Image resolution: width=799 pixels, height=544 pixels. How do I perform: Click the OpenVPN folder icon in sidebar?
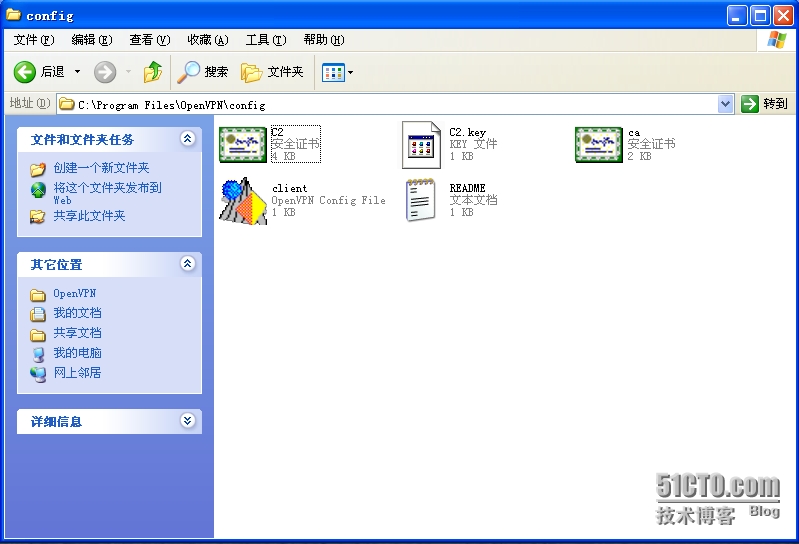pyautogui.click(x=38, y=295)
